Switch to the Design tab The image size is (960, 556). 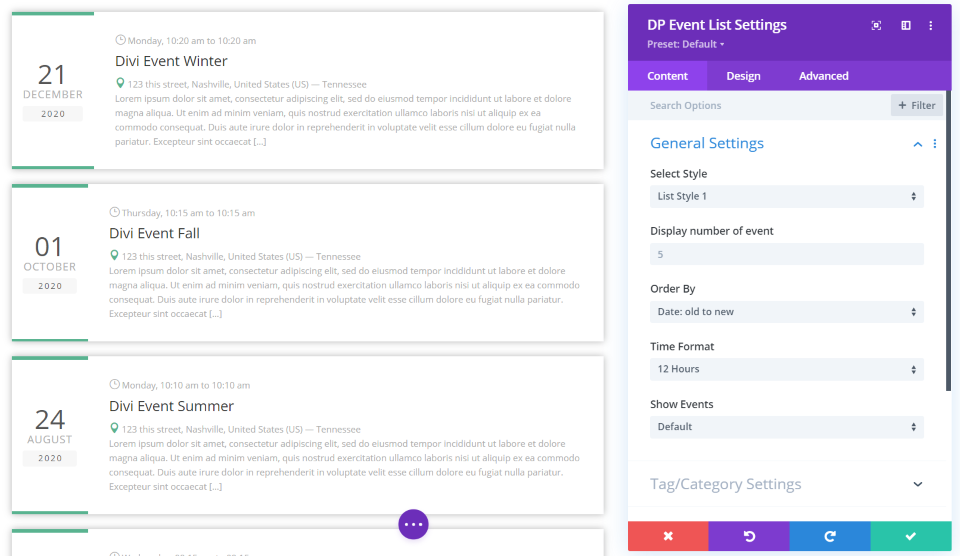coord(743,76)
